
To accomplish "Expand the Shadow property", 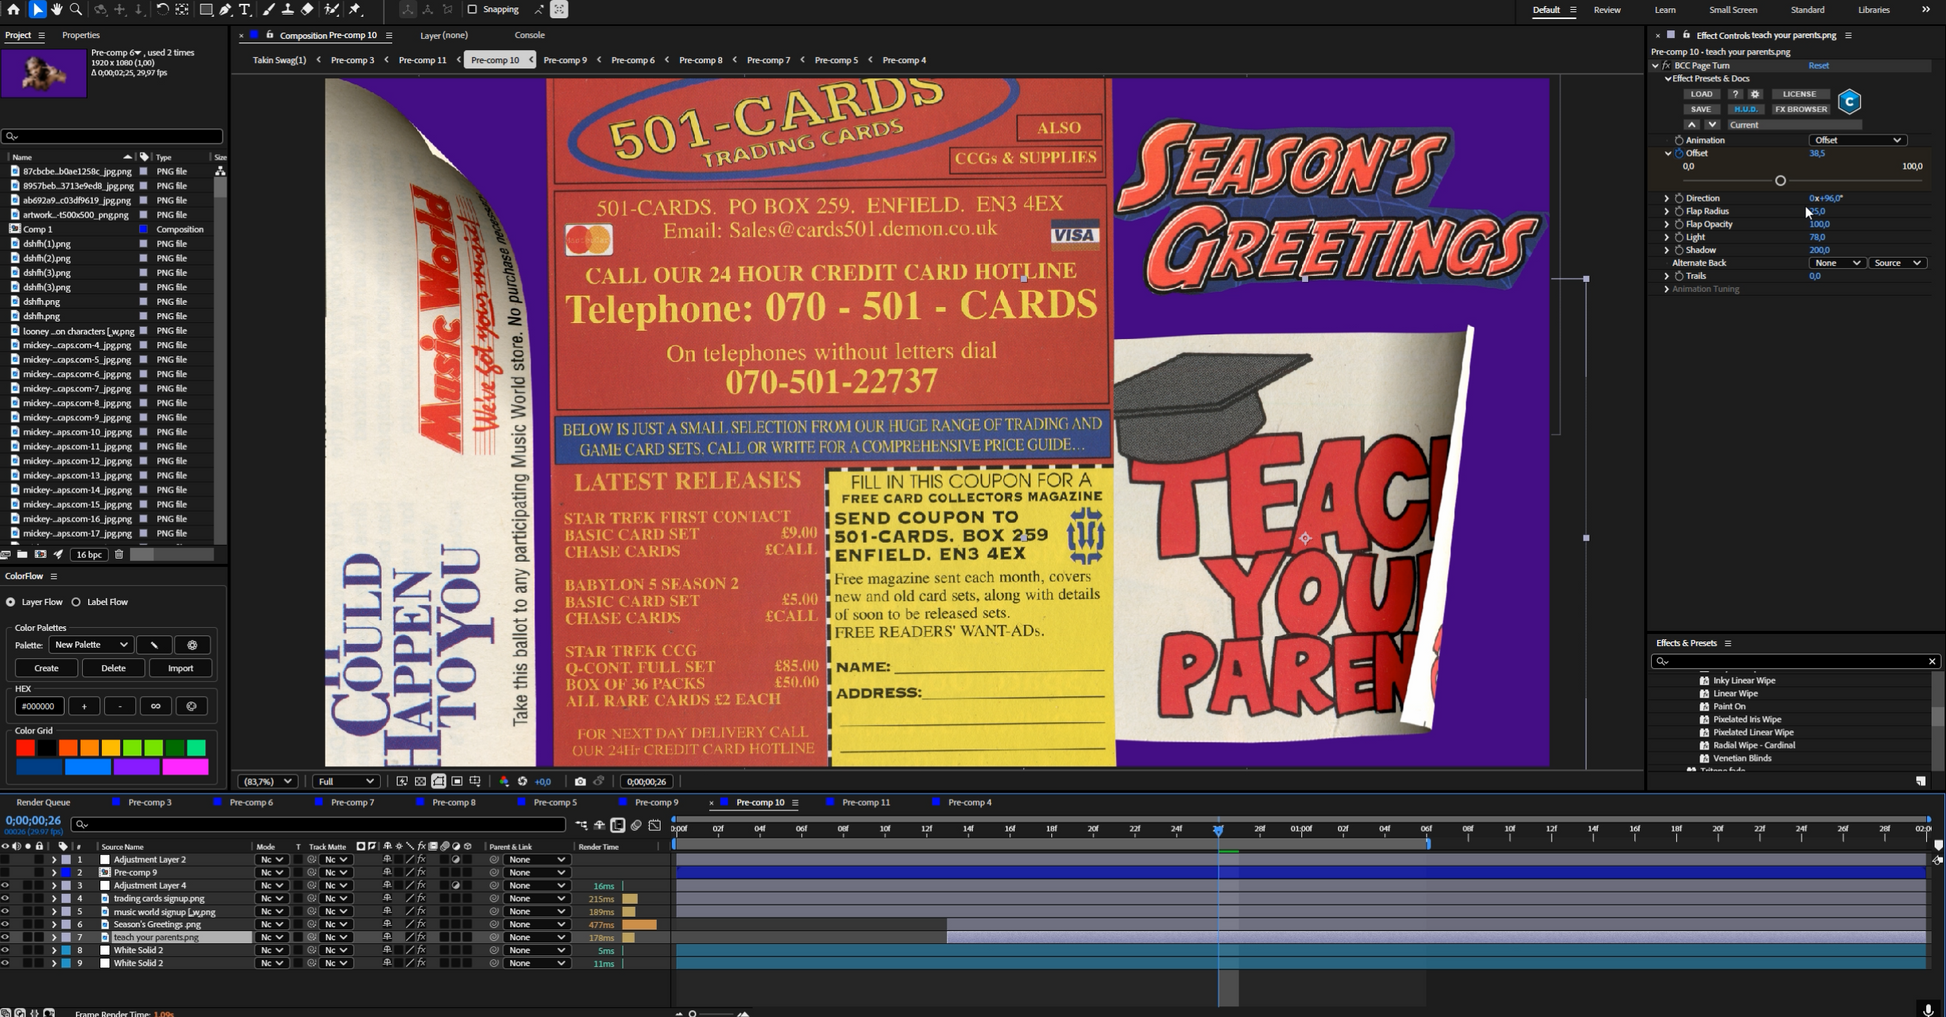I will tap(1667, 250).
